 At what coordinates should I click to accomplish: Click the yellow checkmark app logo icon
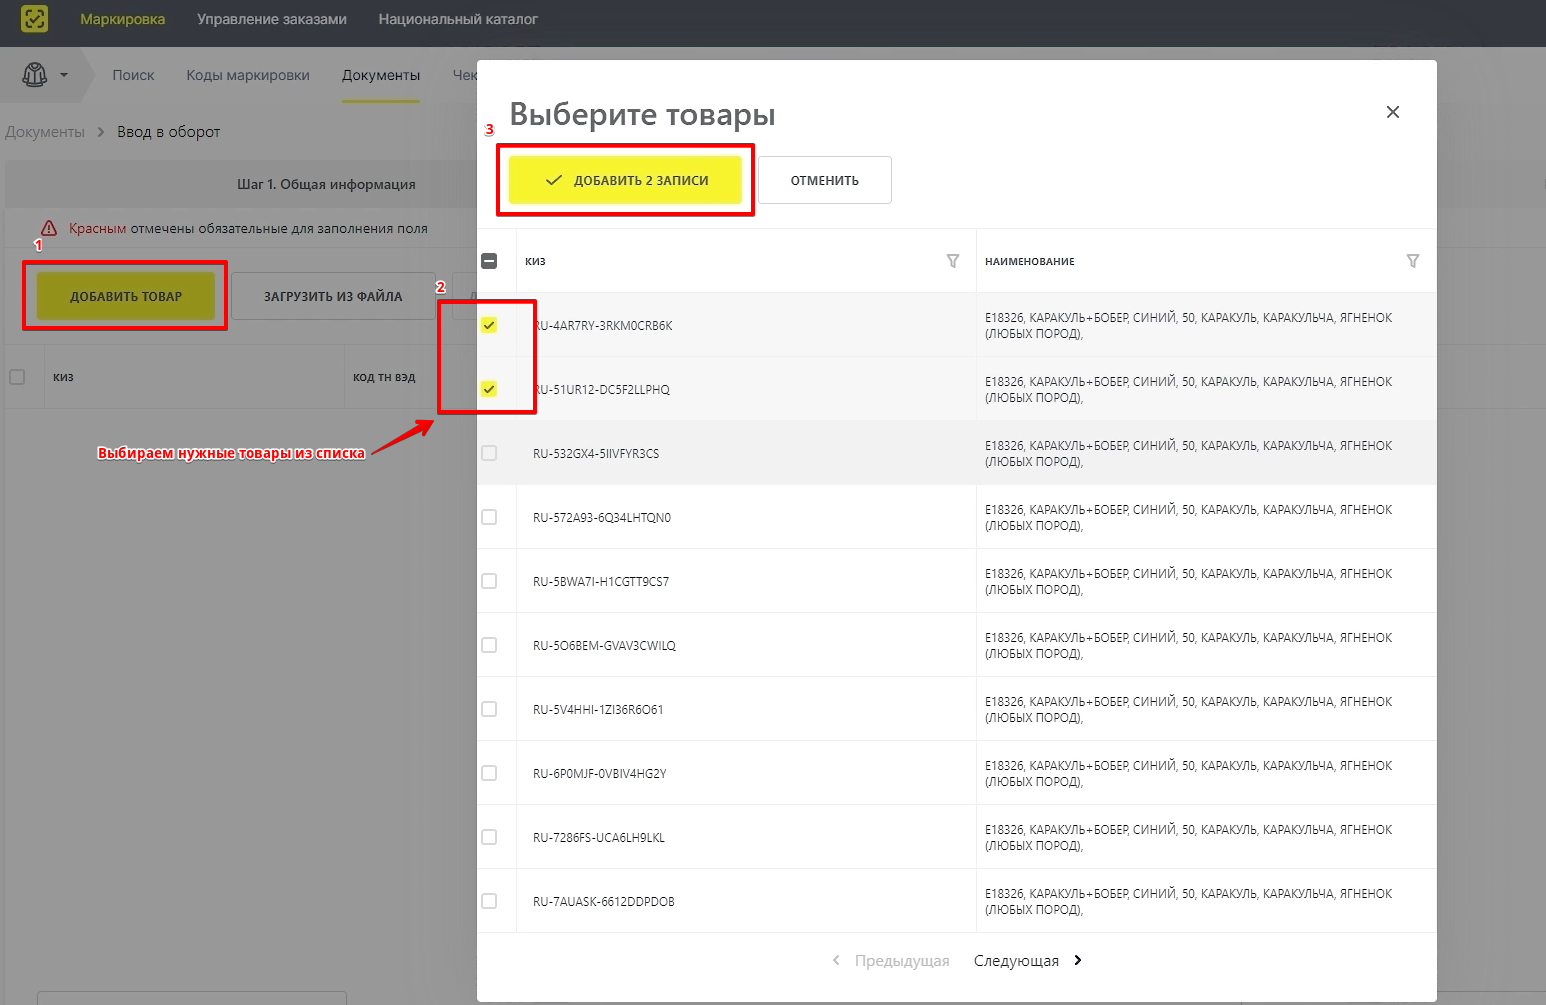point(34,19)
